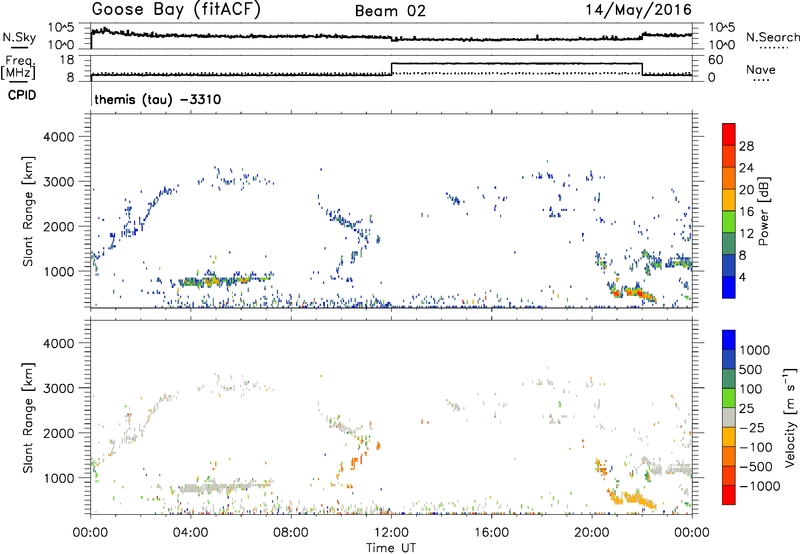Click the 'N.Sky' legend label
This screenshot has height=554, width=800.
click(19, 37)
